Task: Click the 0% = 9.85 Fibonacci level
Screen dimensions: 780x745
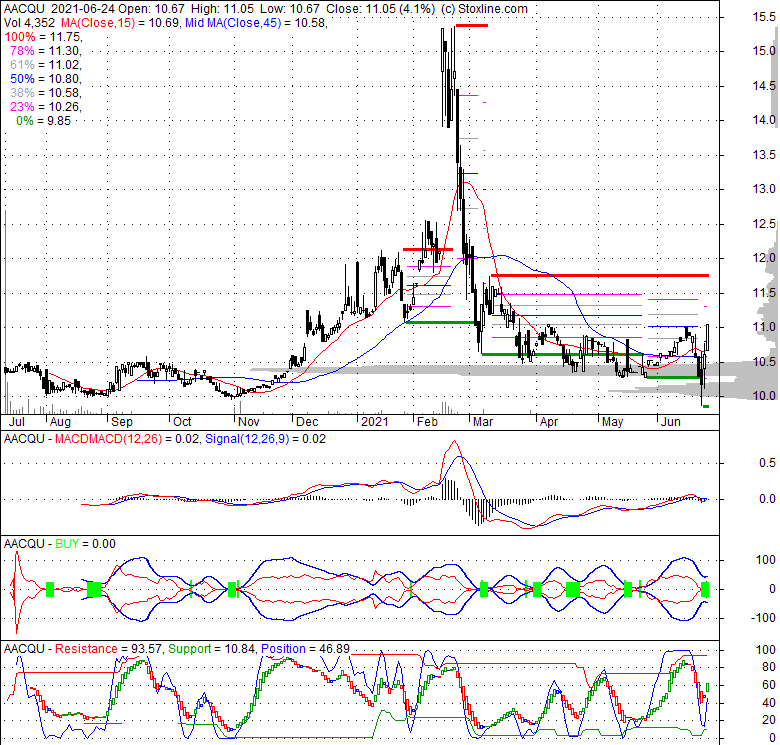Action: 43,121
